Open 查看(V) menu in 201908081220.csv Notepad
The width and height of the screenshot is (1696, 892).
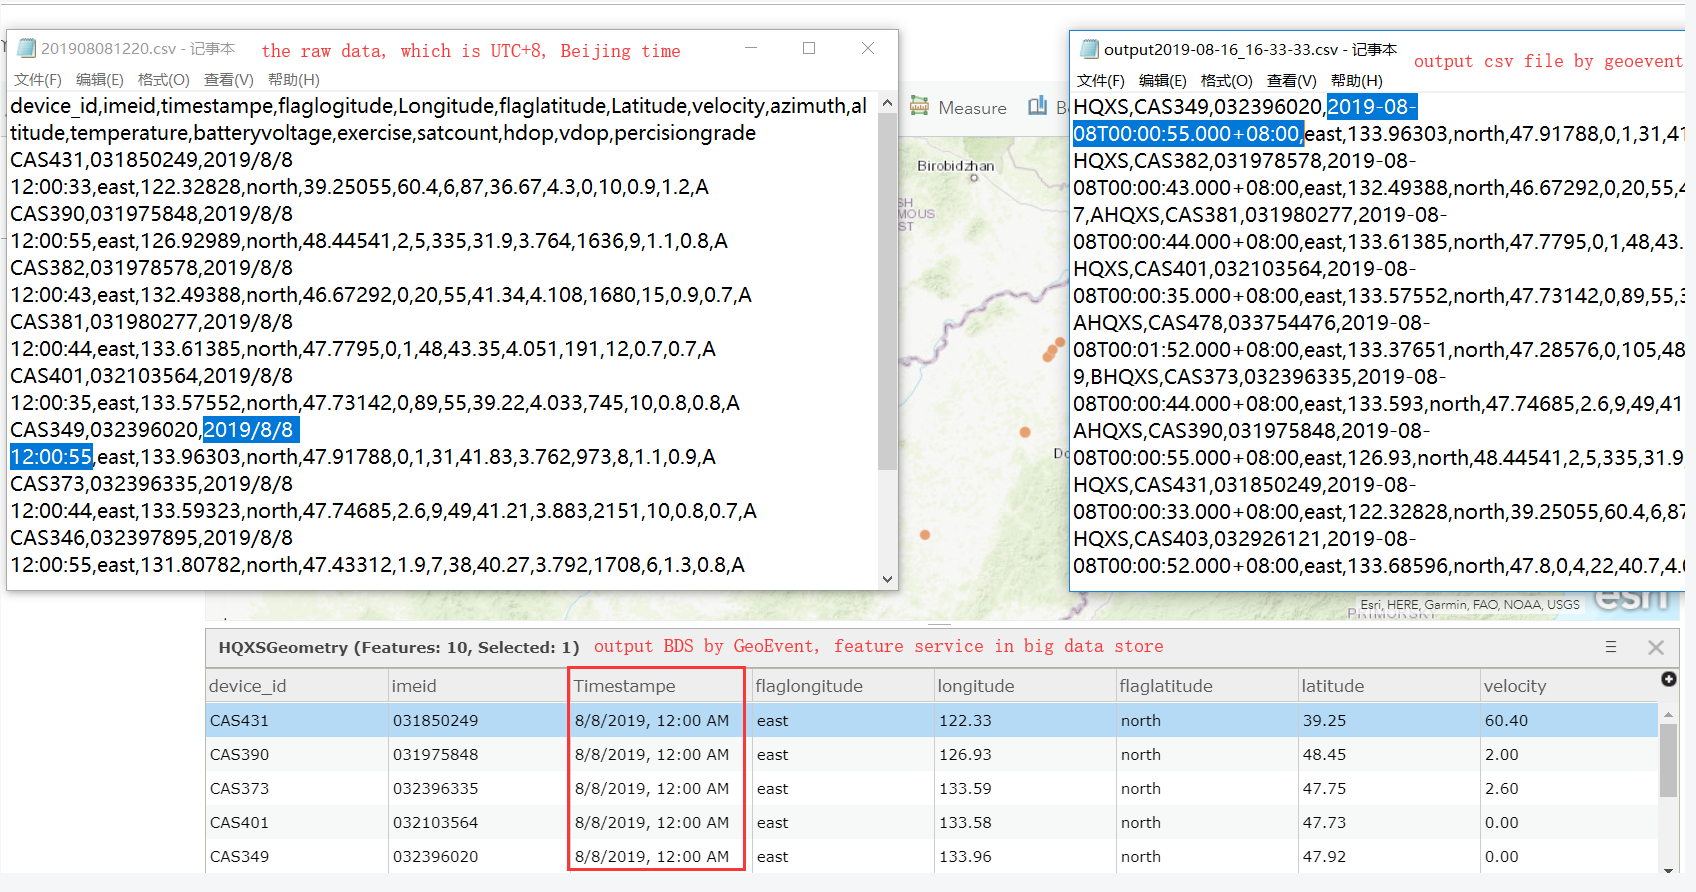tap(229, 80)
